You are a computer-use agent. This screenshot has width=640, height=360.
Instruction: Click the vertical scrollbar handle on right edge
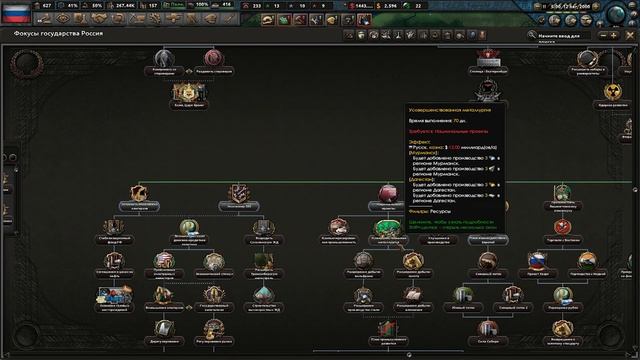[x=635, y=190]
